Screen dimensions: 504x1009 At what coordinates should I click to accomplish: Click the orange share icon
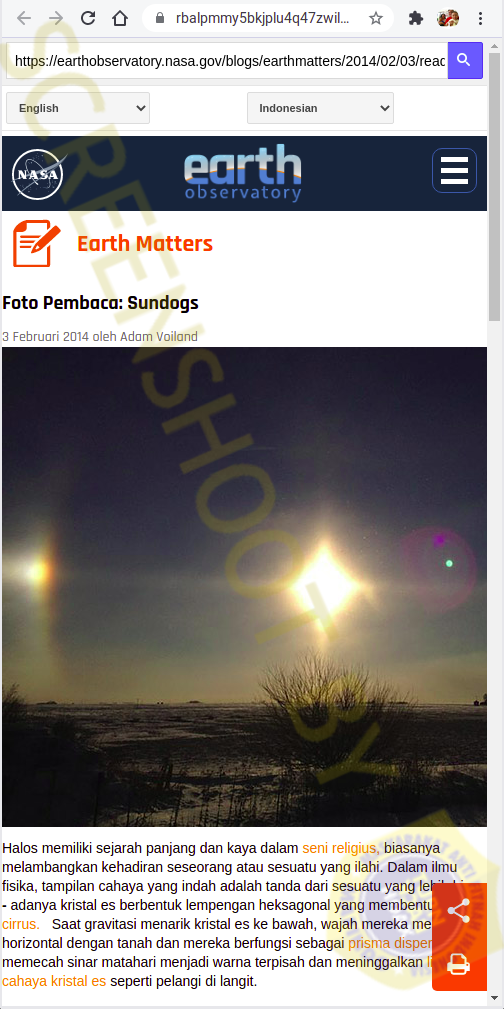pyautogui.click(x=458, y=911)
